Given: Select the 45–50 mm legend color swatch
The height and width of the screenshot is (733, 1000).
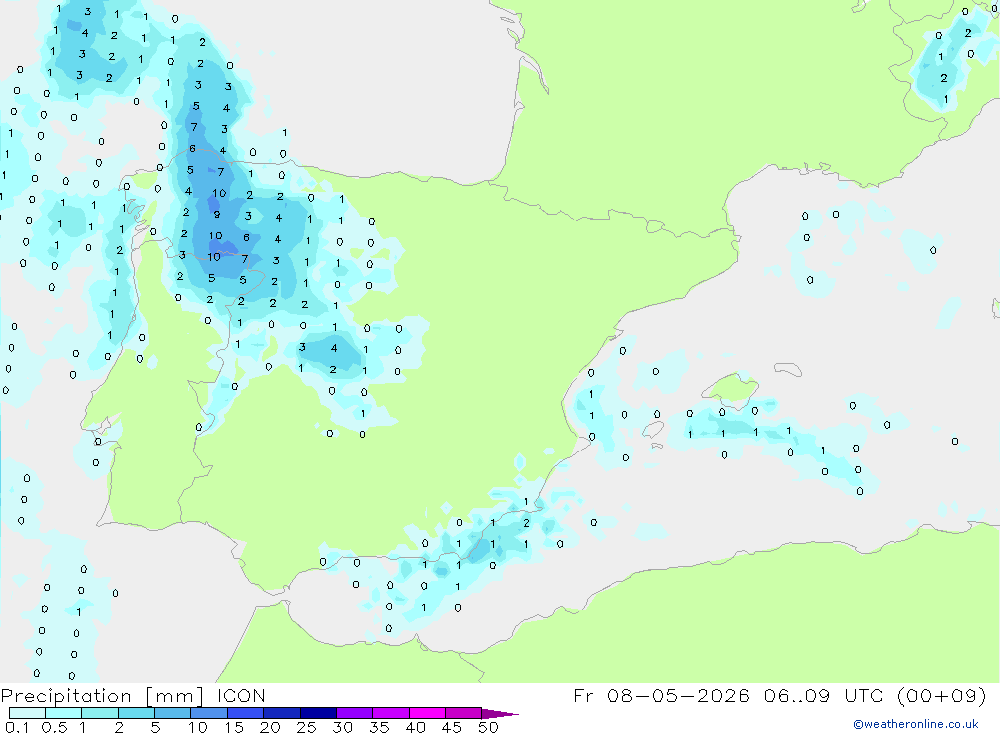Looking at the screenshot, I should pos(464,713).
